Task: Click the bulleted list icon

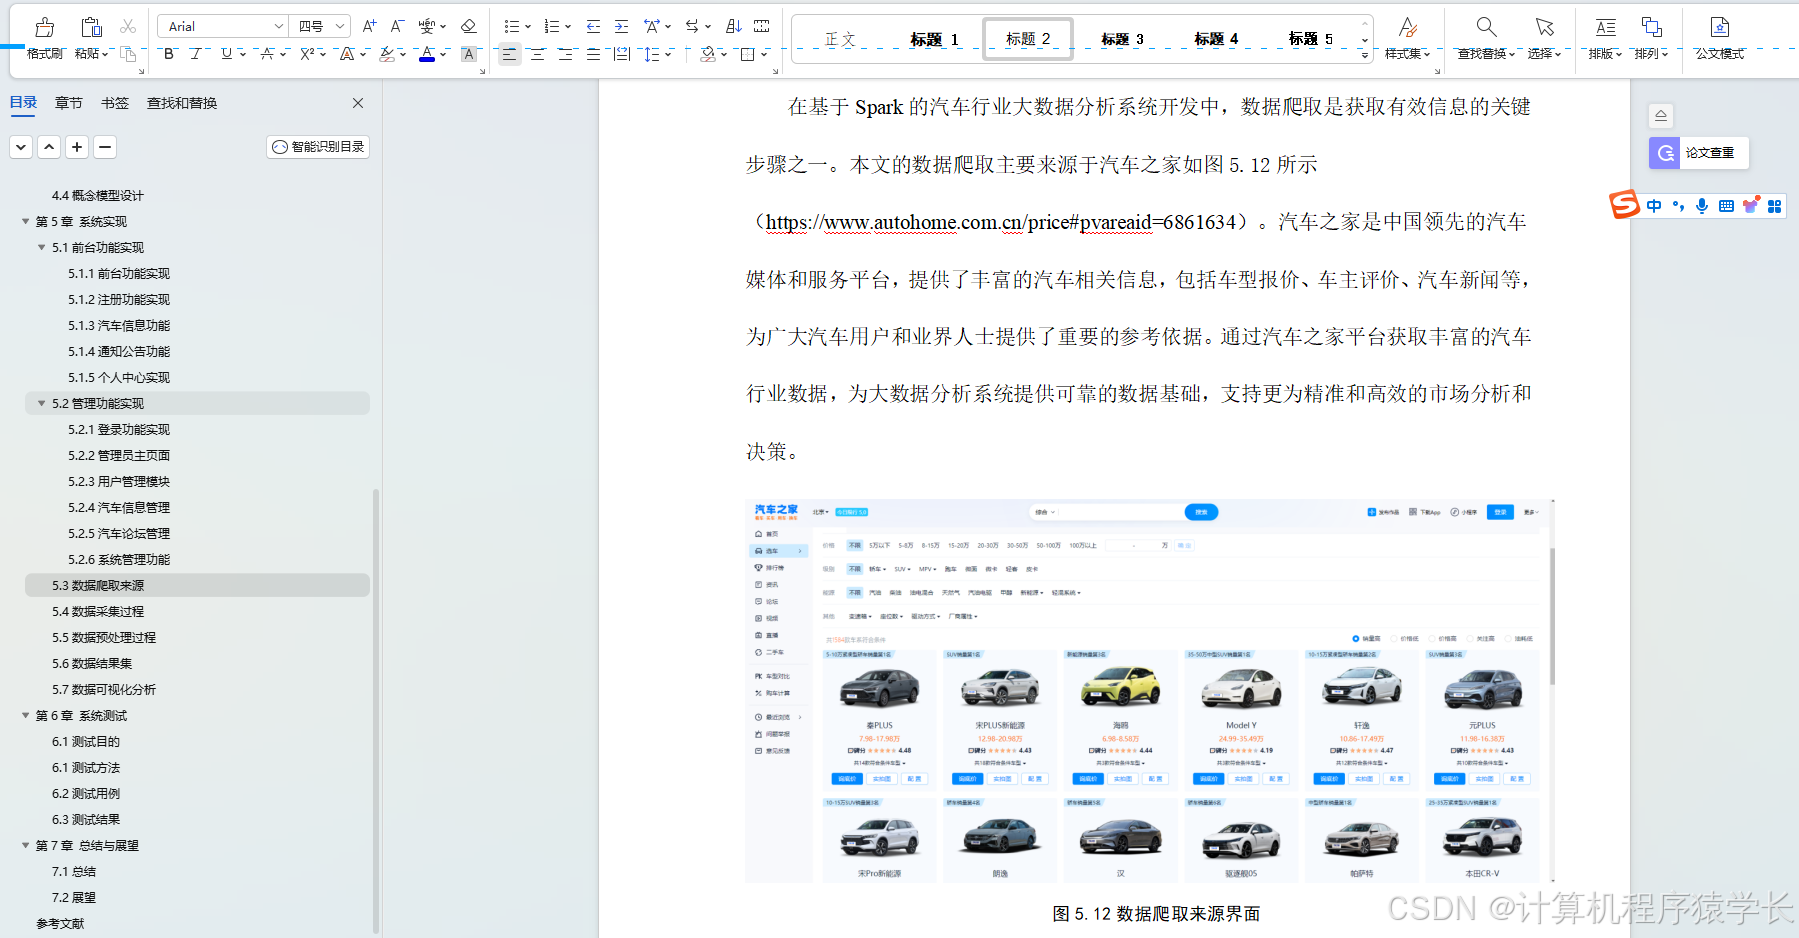Action: click(x=512, y=26)
